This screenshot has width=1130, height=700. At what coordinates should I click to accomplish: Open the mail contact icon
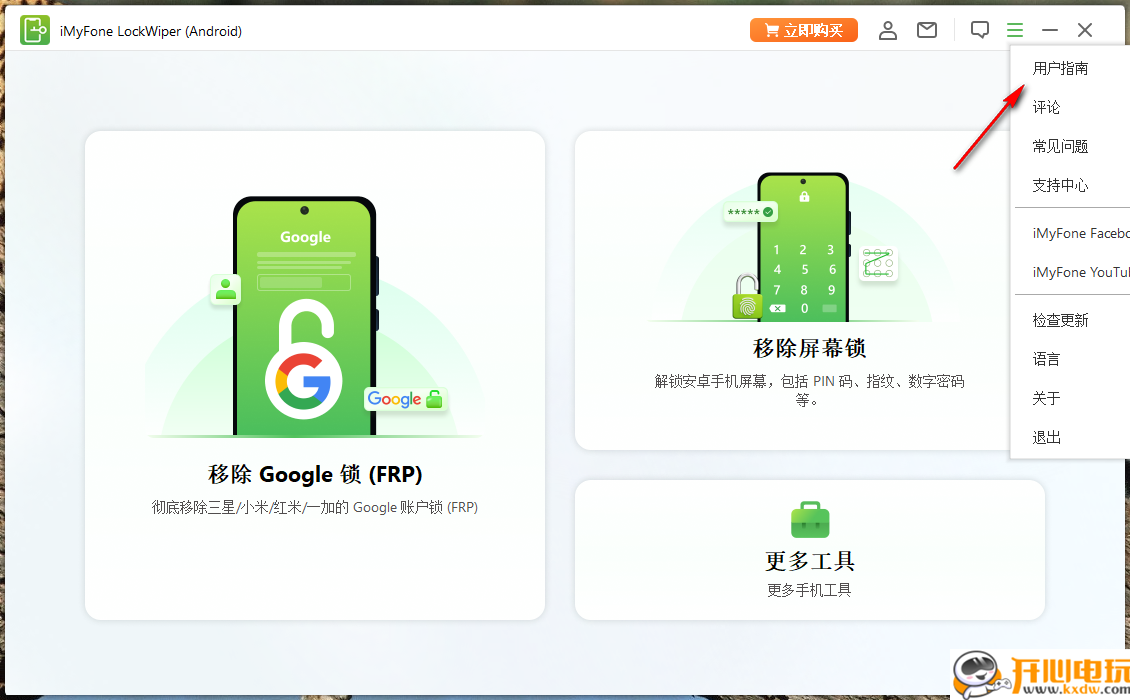(927, 30)
